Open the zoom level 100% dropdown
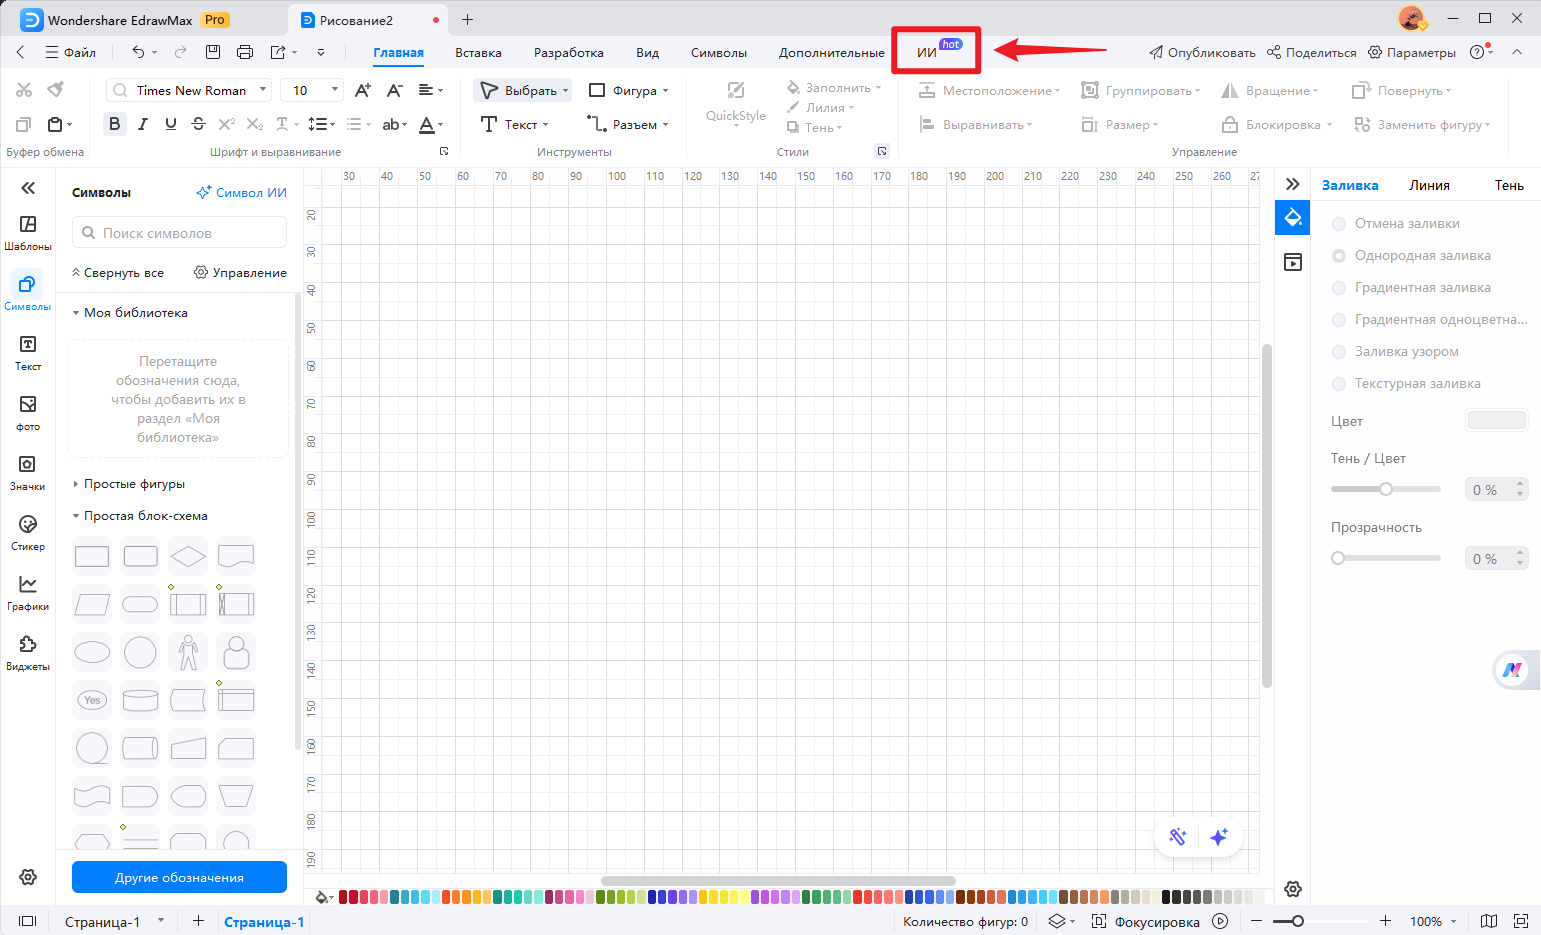 pyautogui.click(x=1432, y=921)
